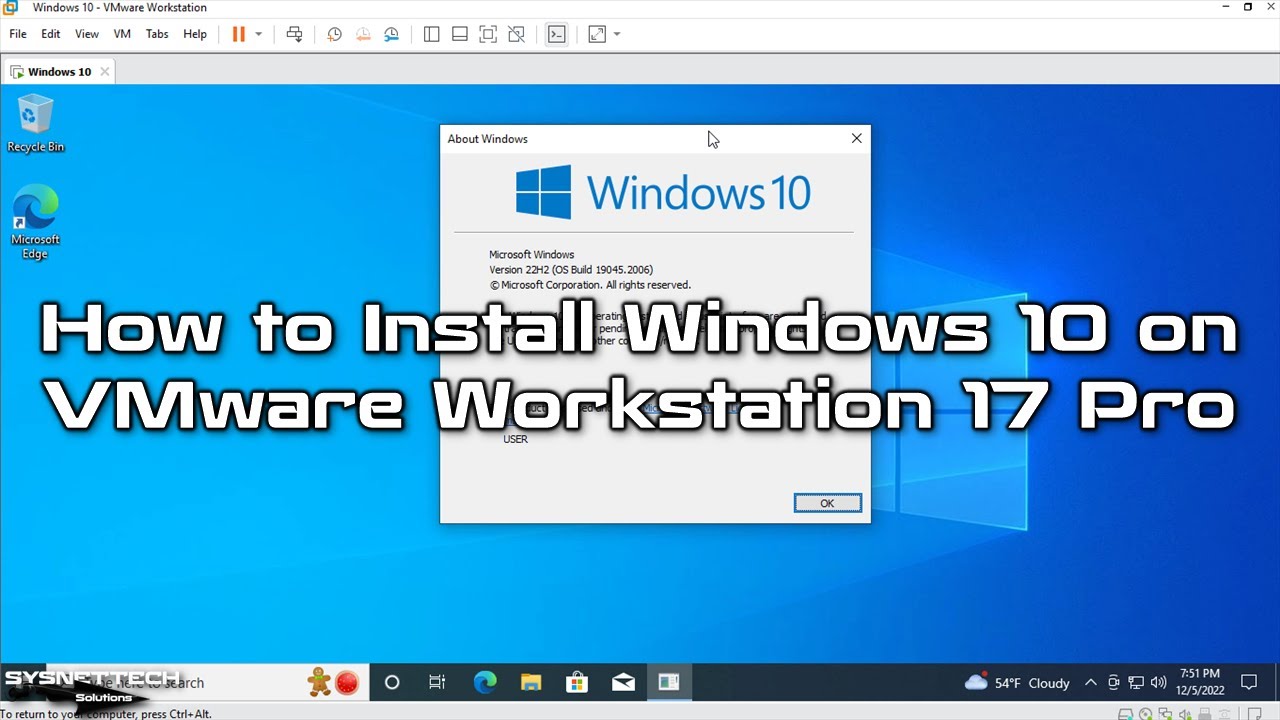Screen dimensions: 1280x720
Task: Click OK in About Windows dialog
Action: pos(827,503)
